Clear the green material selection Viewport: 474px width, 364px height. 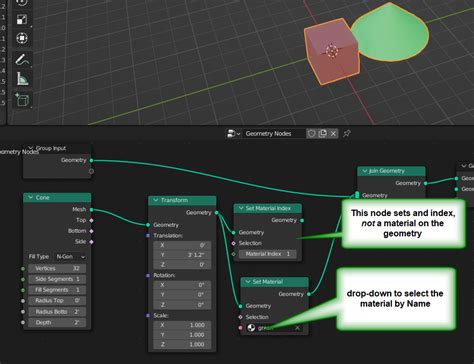297,328
